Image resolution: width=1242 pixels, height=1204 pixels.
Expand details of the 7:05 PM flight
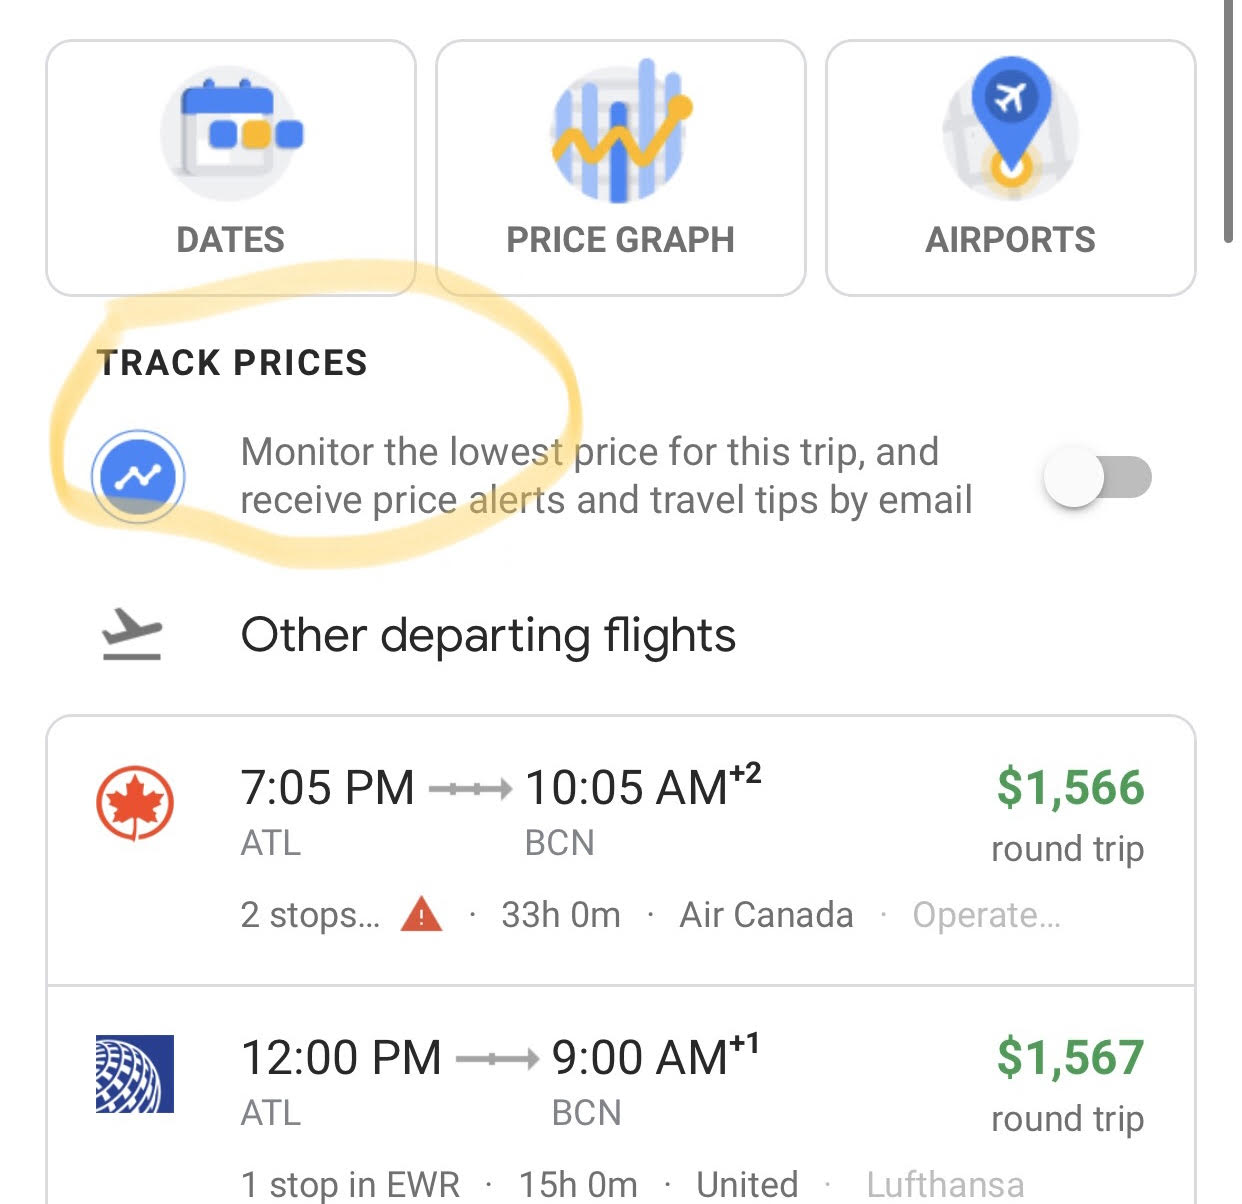tap(620, 845)
